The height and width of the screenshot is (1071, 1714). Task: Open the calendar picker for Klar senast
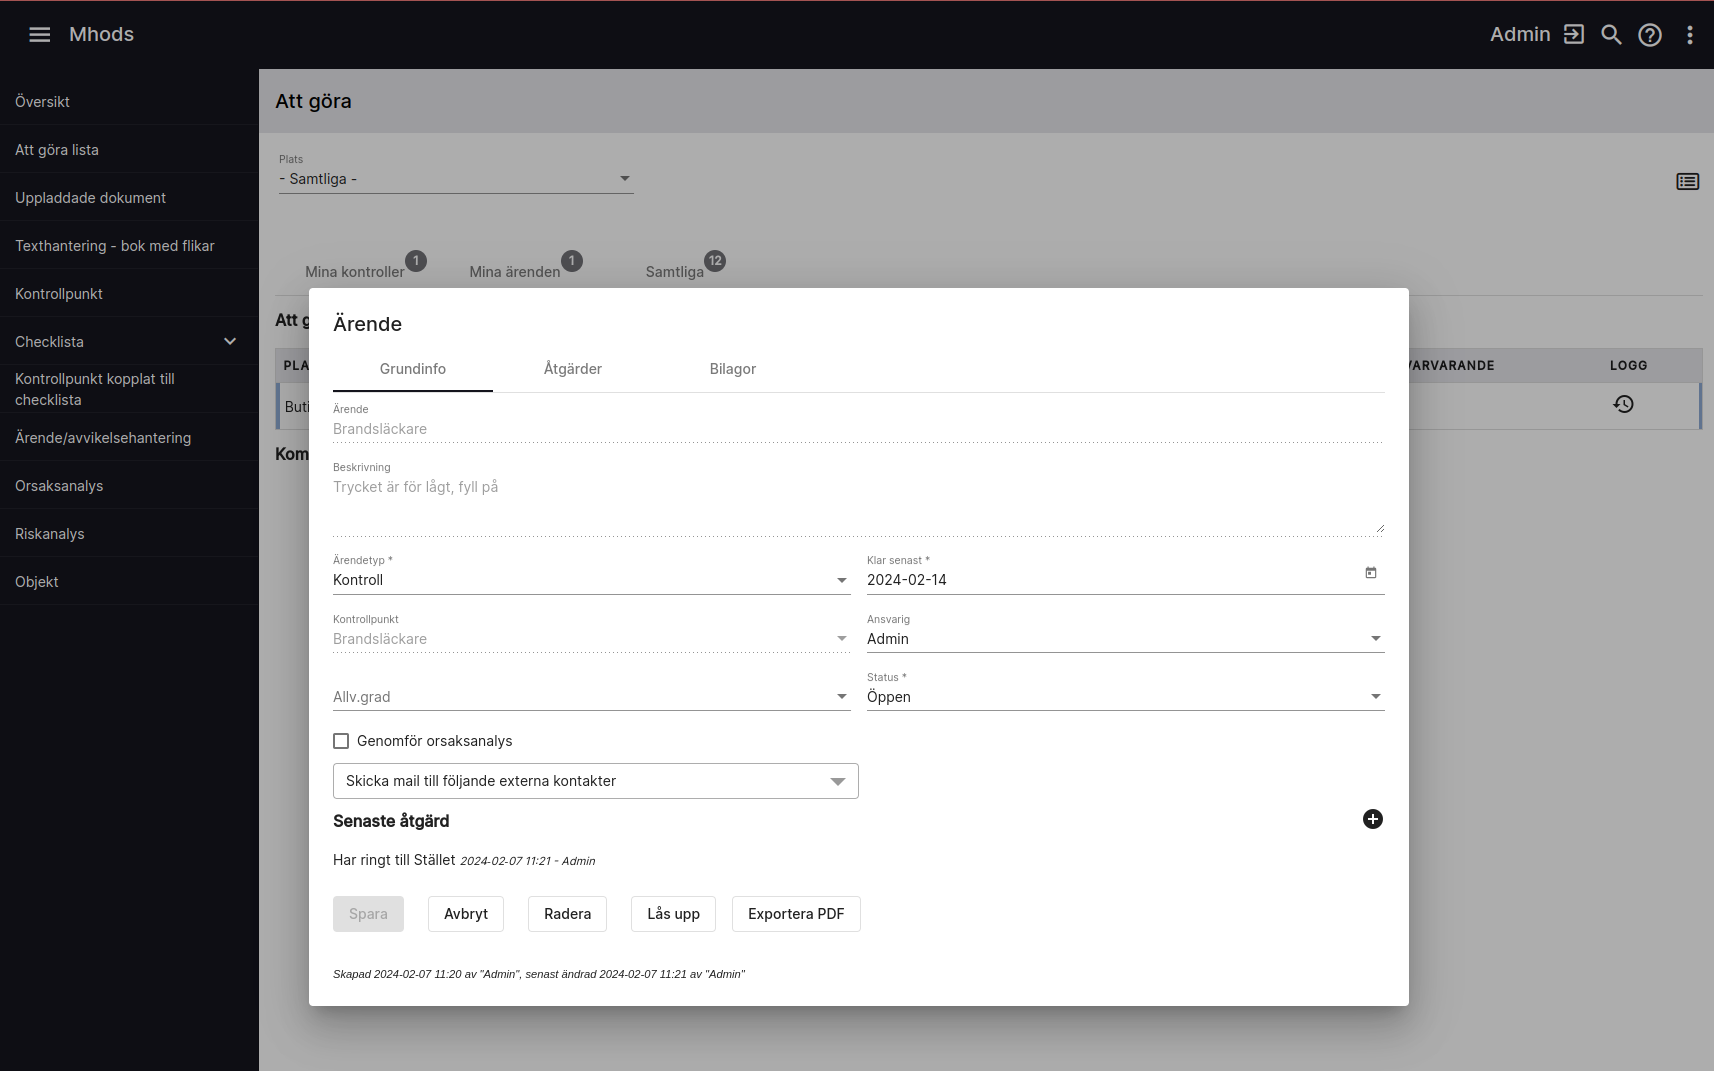coord(1371,573)
